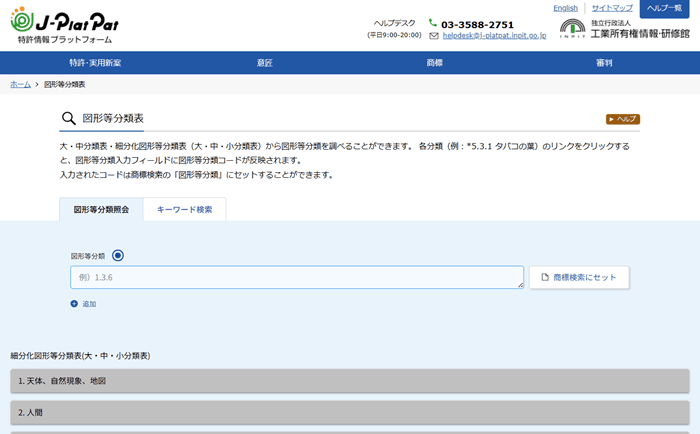
Task: Switch to the 図形等分類照会 tab
Action: [101, 209]
